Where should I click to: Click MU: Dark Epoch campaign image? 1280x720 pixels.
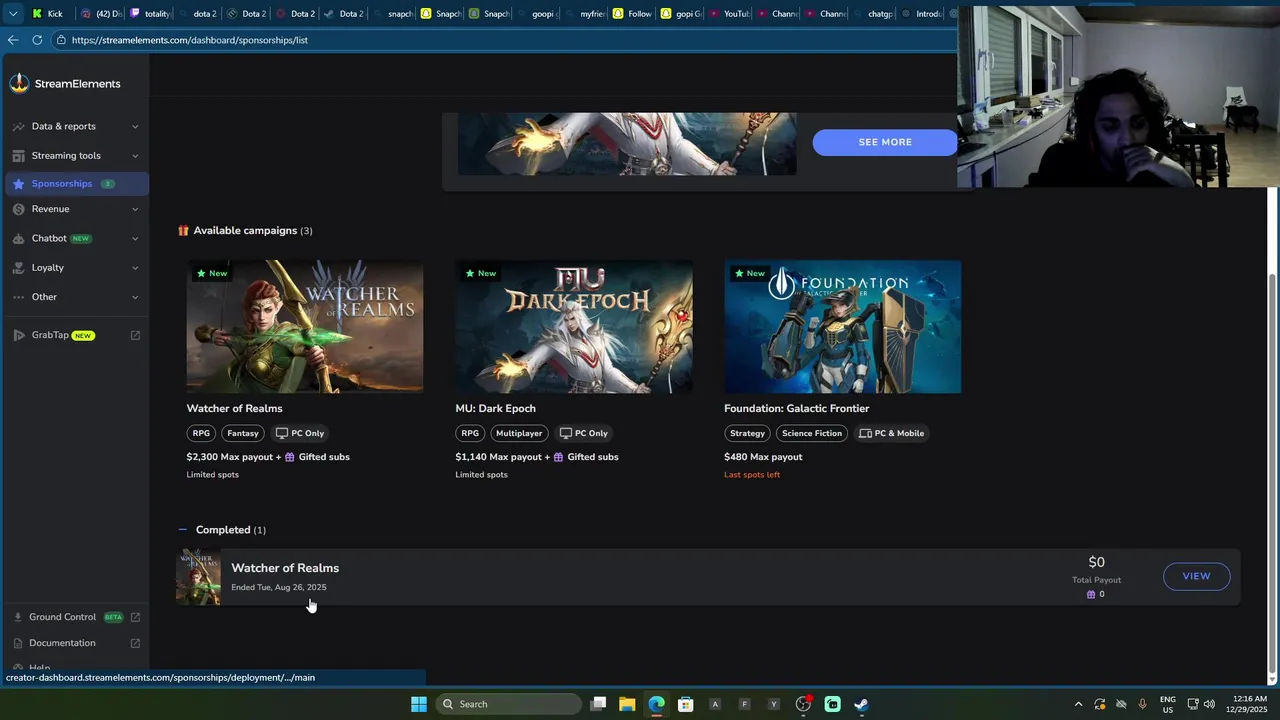[x=574, y=327]
